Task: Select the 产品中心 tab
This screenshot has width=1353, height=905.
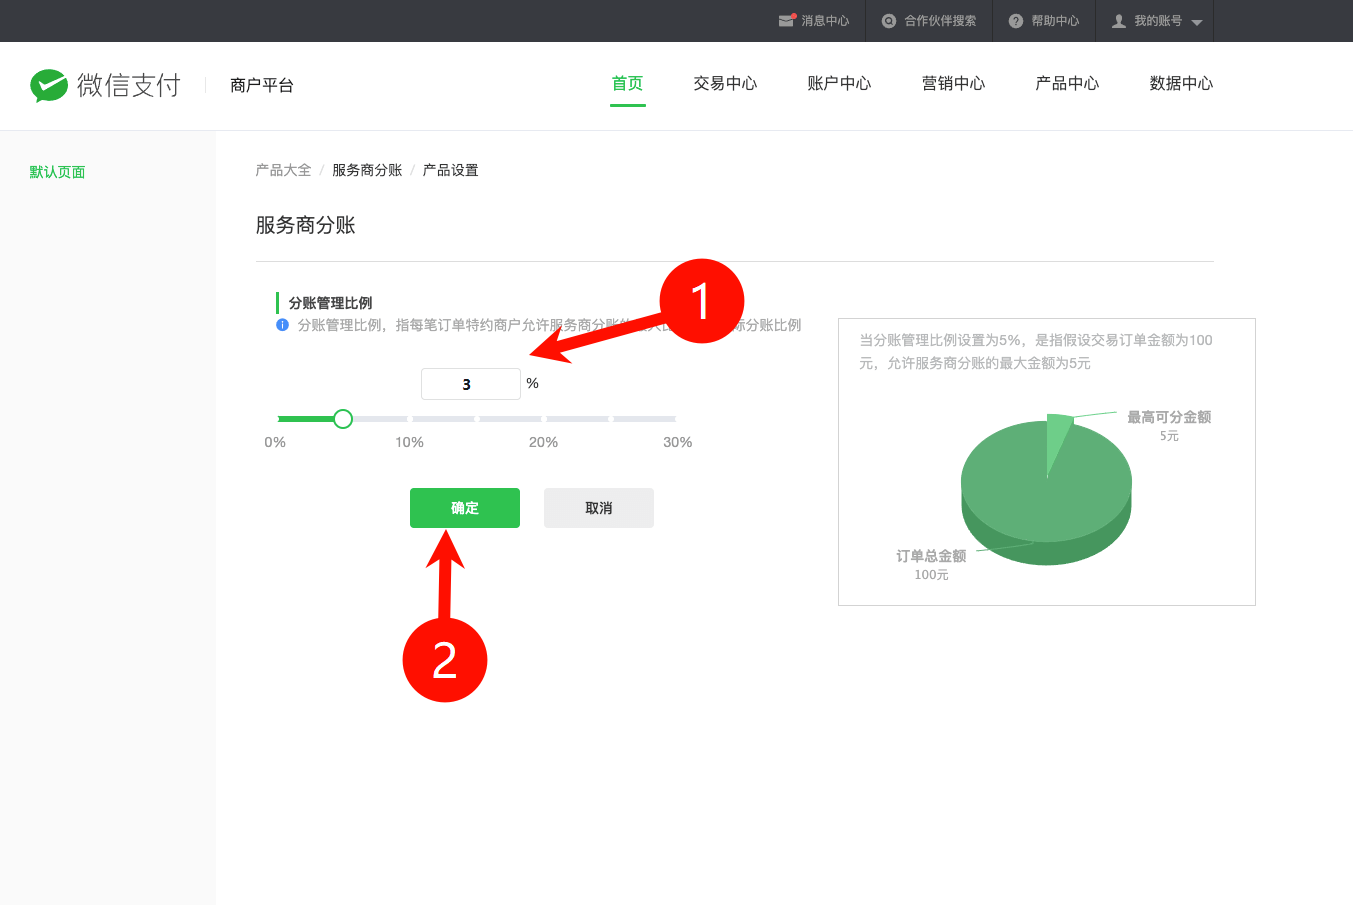Action: pos(1067,84)
